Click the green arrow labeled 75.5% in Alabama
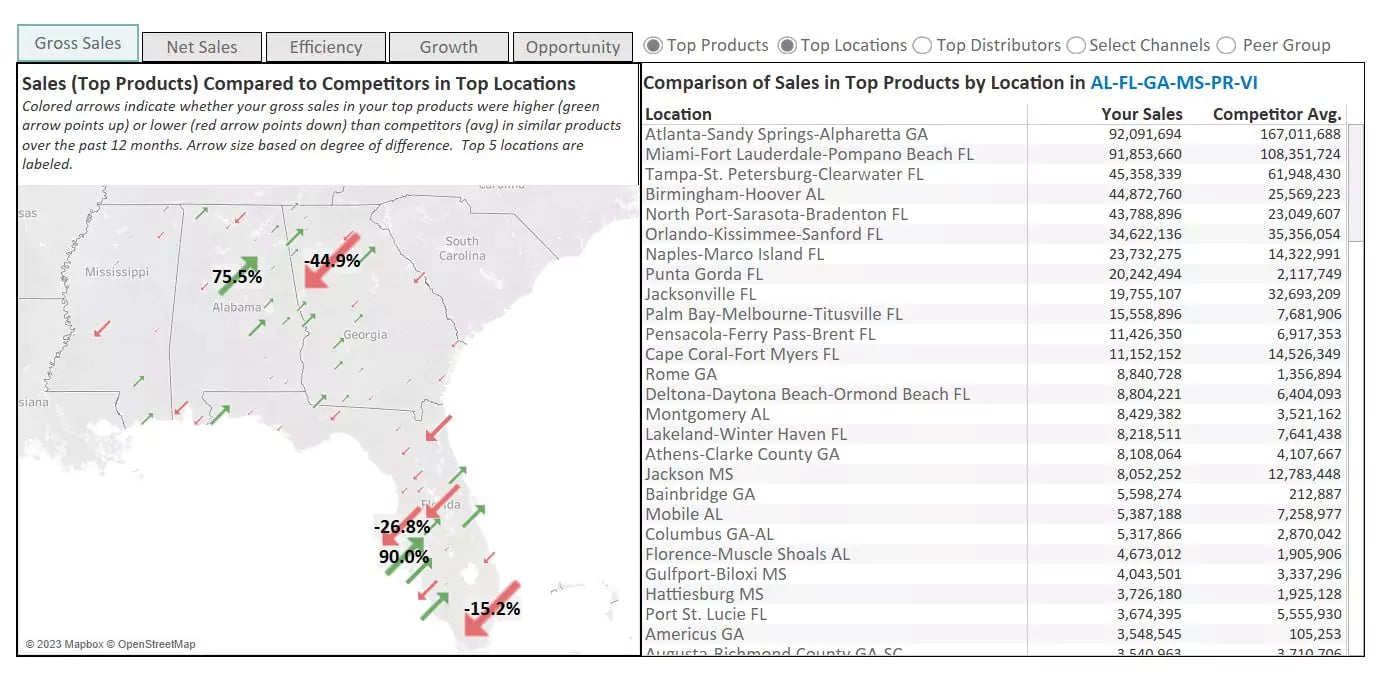The height and width of the screenshot is (676, 1390). tap(239, 275)
